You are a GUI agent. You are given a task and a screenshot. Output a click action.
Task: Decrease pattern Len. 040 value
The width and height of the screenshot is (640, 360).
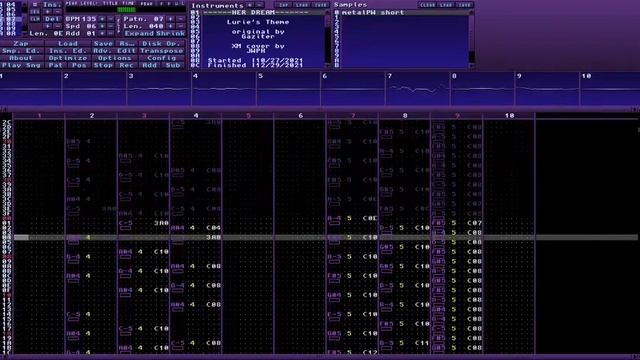pyautogui.click(x=181, y=26)
